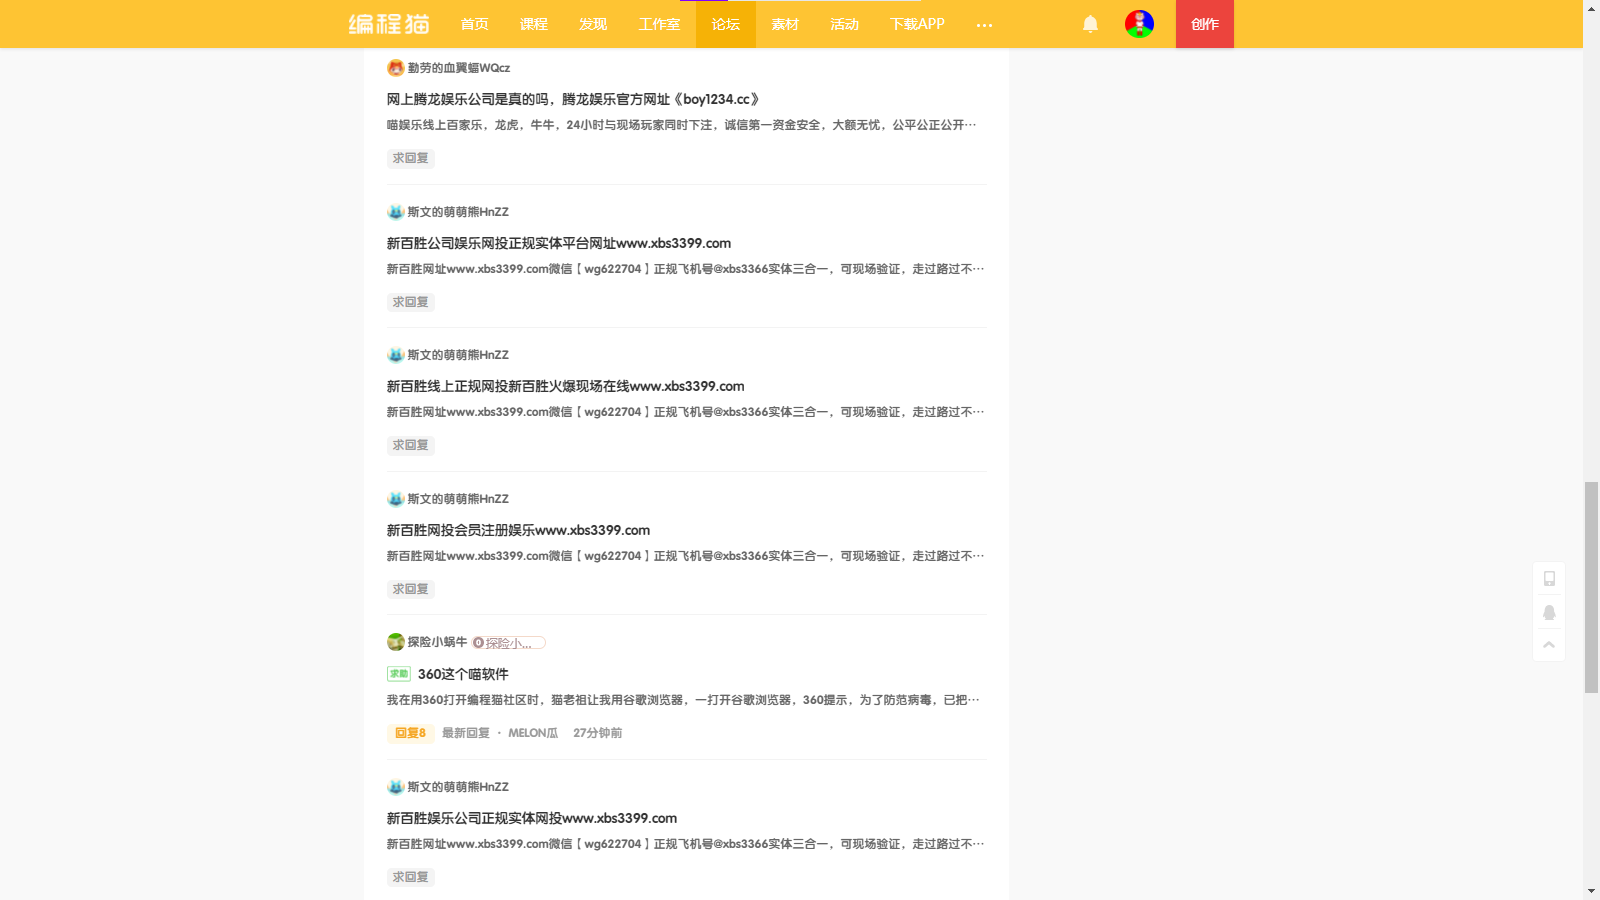
Task: Open post 新百胜网投会员注册娱乐
Action: click(x=518, y=530)
